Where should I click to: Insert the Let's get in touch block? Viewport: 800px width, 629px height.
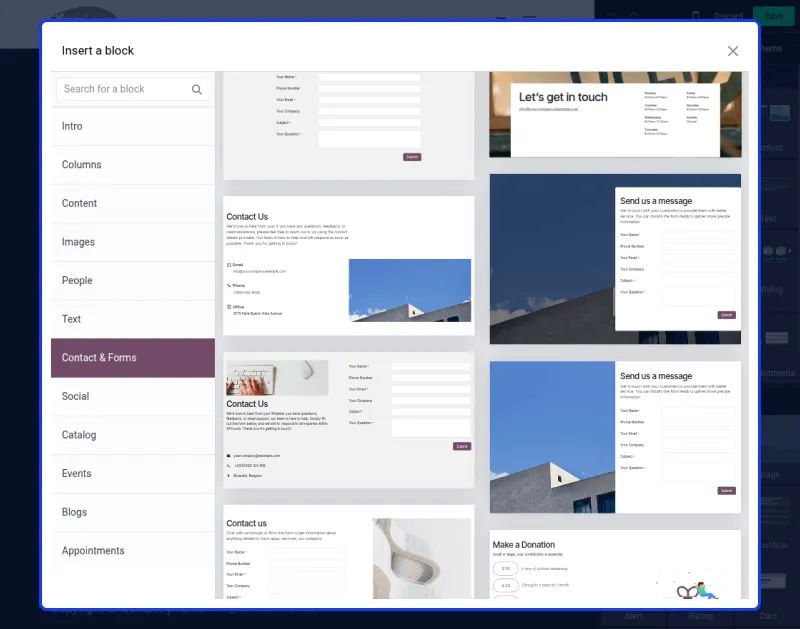point(615,115)
